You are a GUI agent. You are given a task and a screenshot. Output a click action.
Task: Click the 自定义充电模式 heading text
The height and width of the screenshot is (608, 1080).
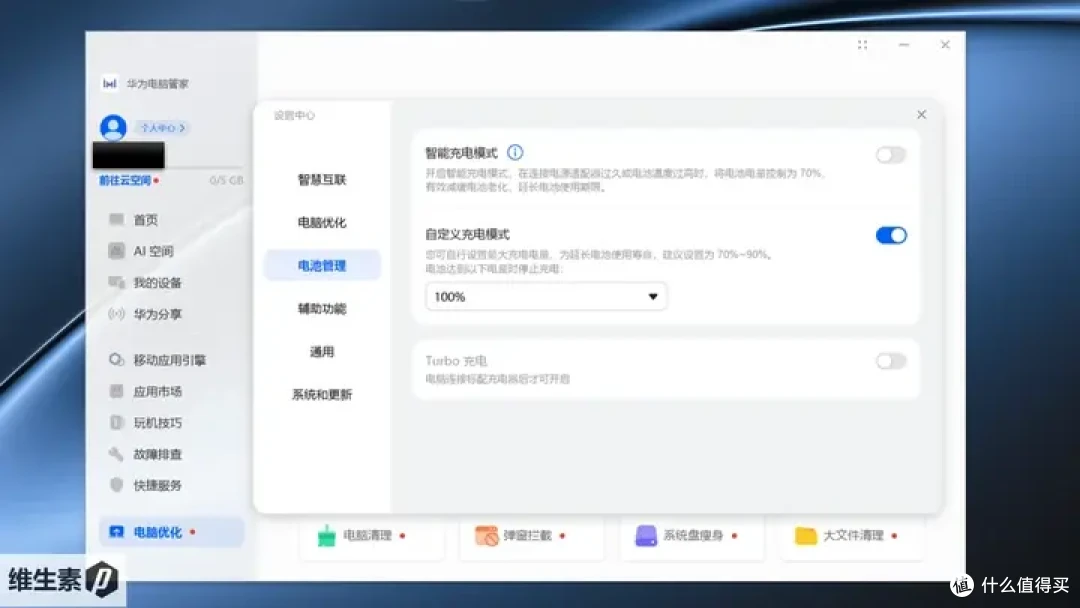(x=467, y=234)
